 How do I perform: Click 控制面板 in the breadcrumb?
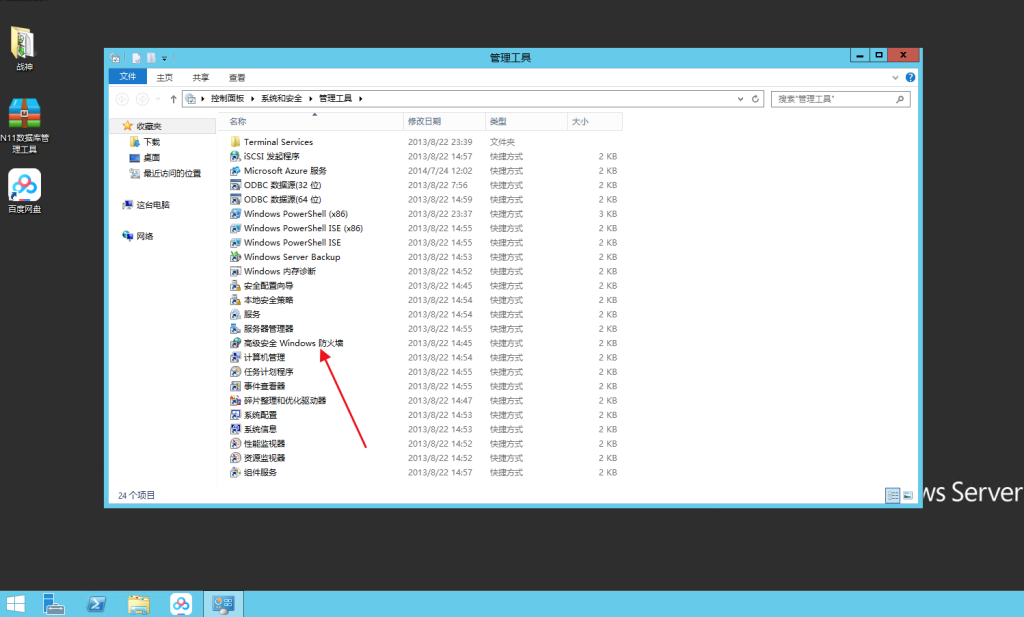click(227, 99)
